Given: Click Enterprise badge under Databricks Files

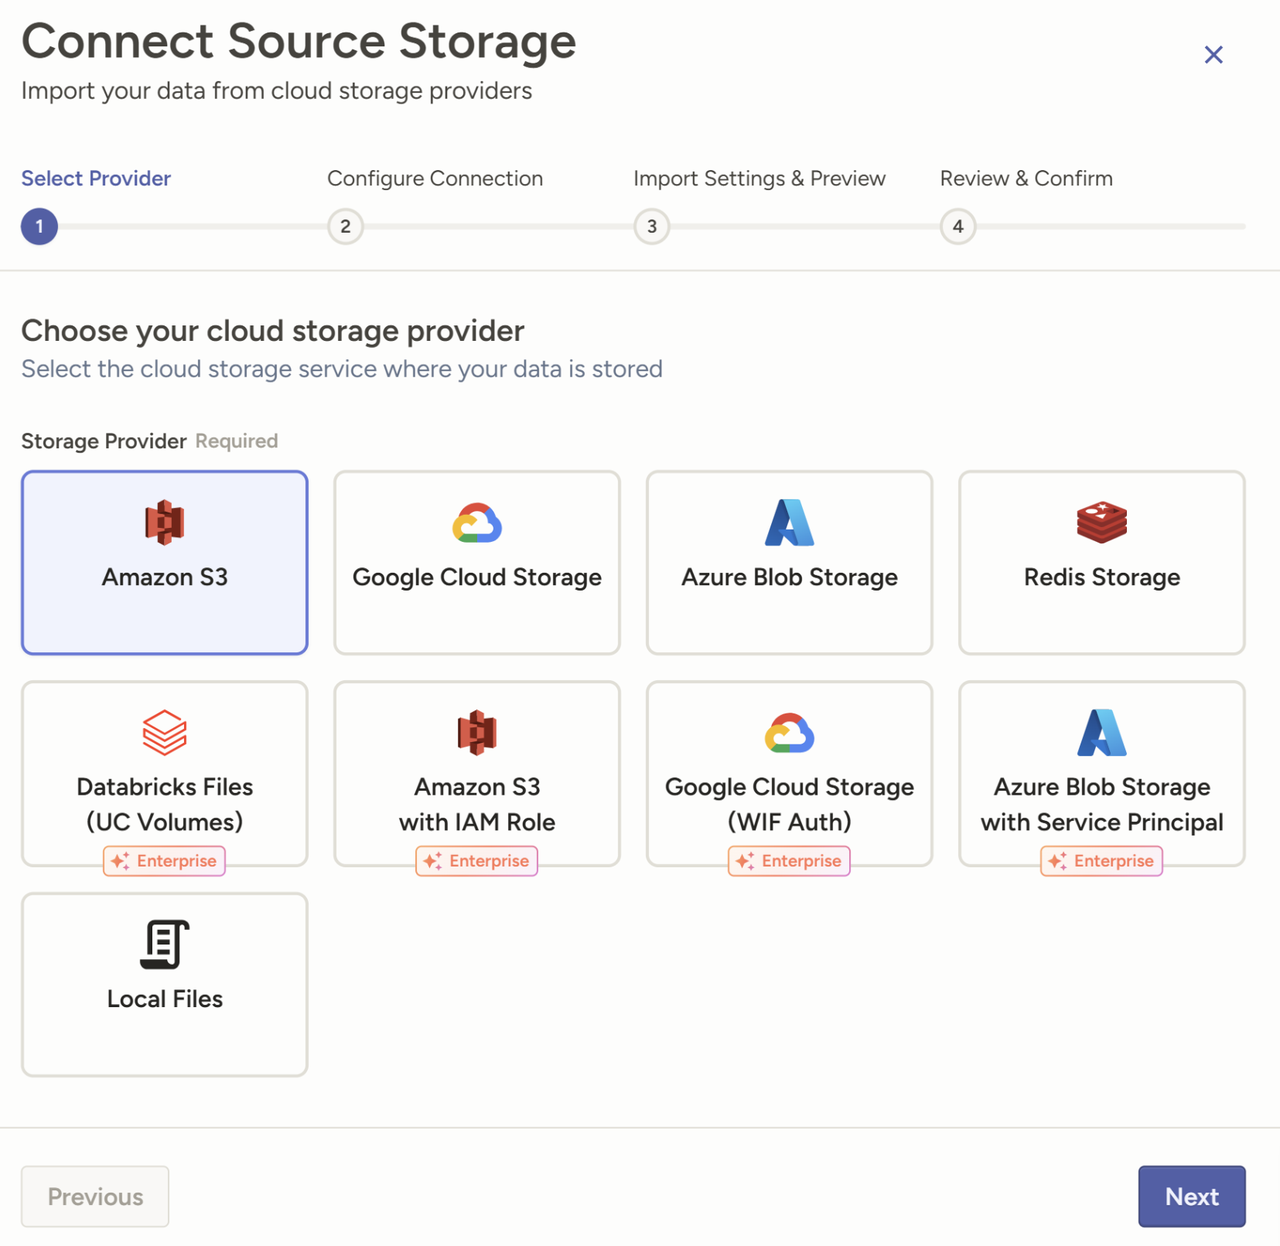Looking at the screenshot, I should coord(164,861).
